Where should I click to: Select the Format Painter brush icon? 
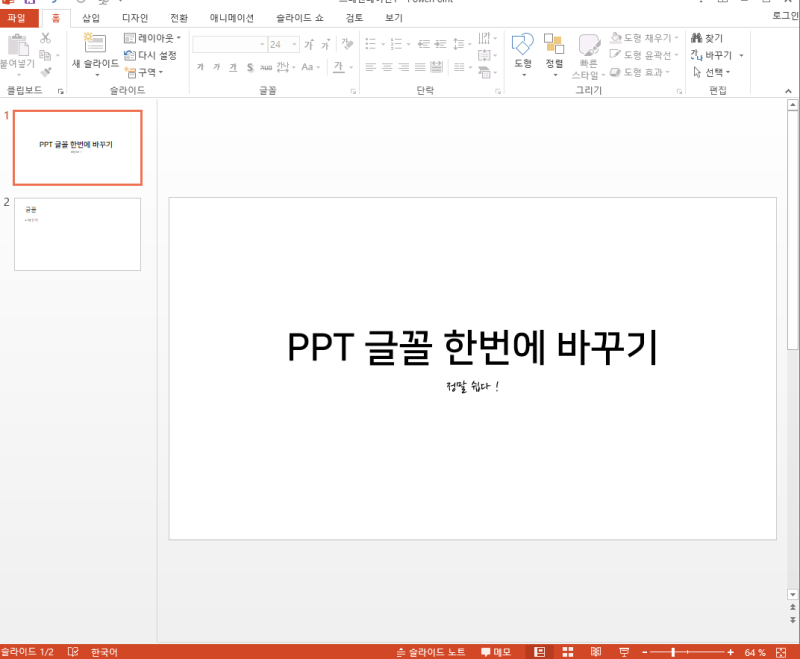pos(45,72)
